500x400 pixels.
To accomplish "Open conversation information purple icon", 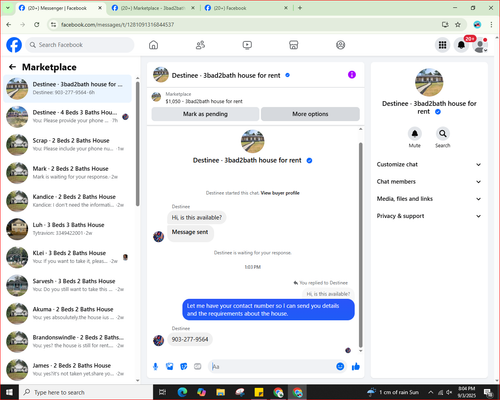I will (352, 75).
